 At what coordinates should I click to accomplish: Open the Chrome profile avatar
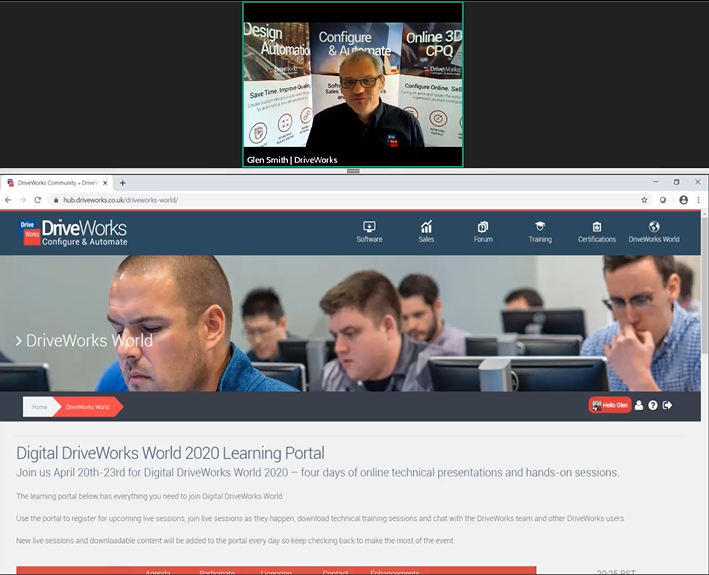[683, 200]
